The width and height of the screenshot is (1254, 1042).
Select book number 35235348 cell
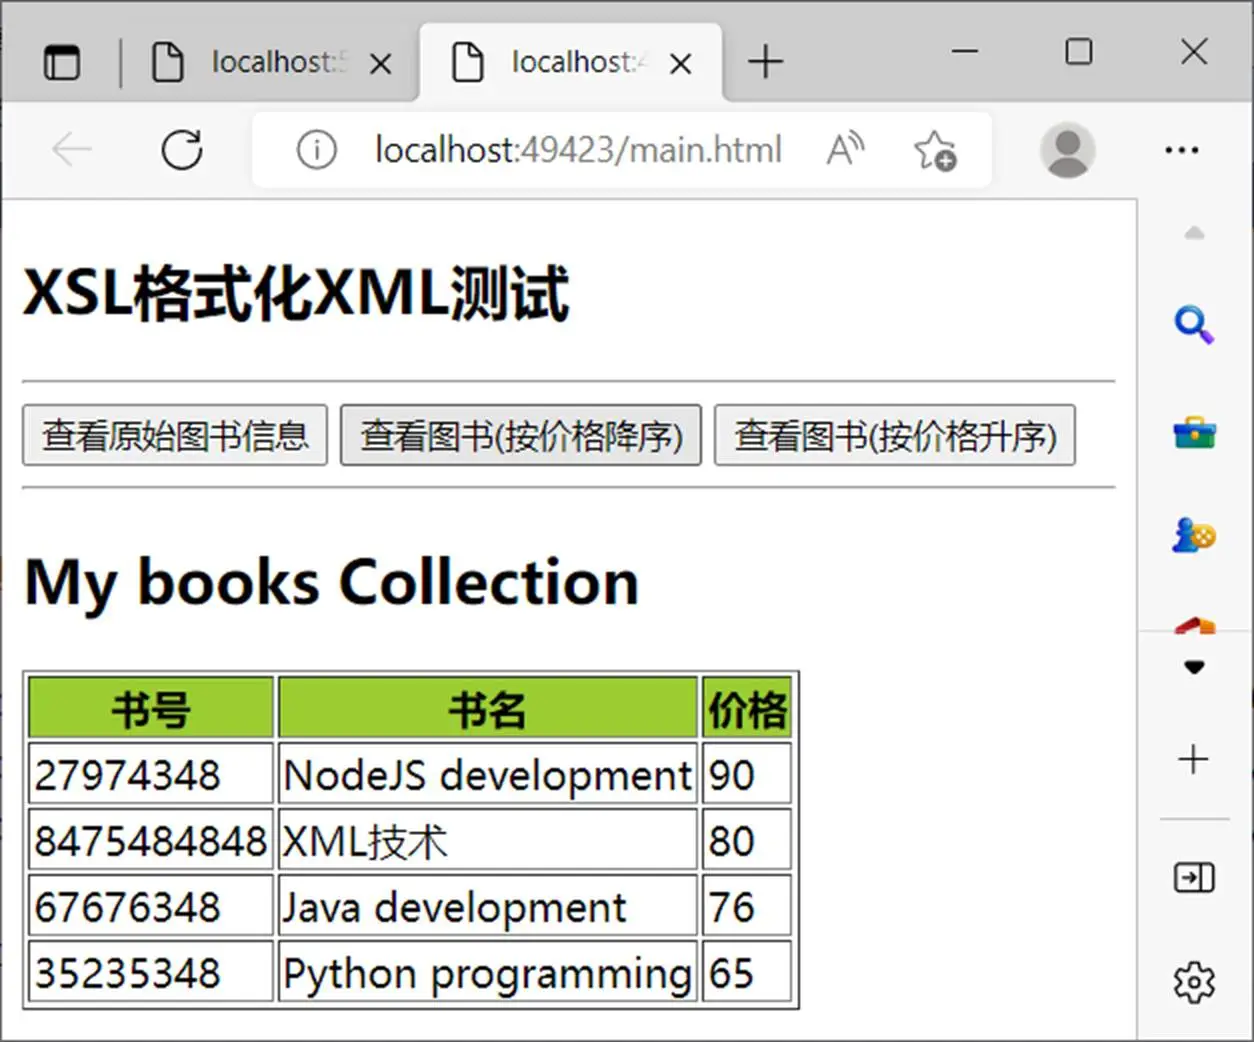(151, 972)
